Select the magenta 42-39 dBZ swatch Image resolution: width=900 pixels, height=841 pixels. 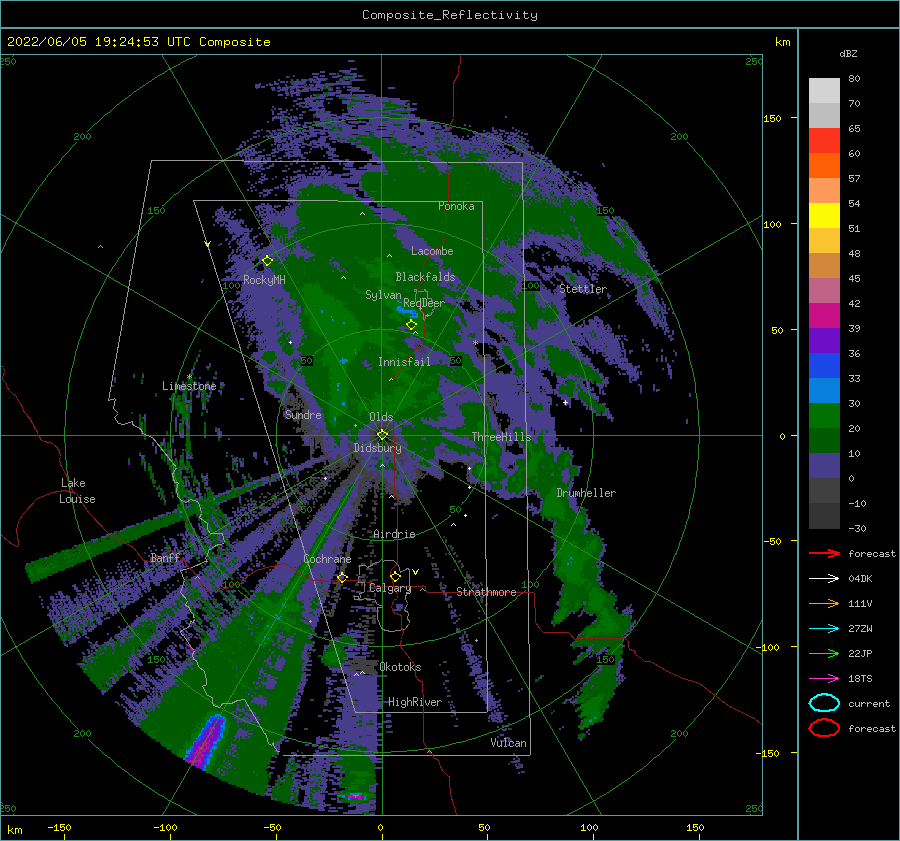tap(824, 316)
